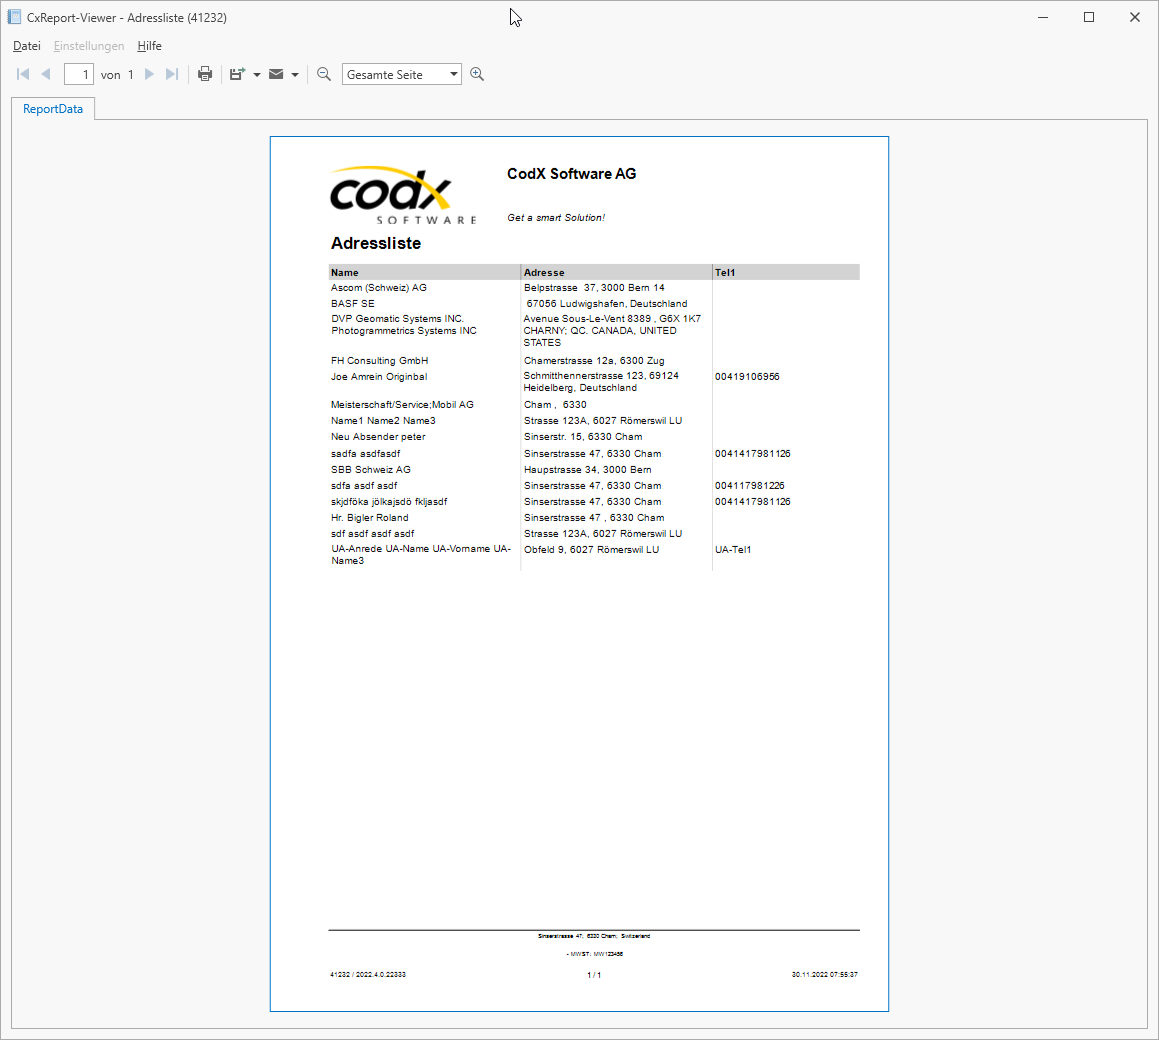Open the print dialog via printer icon
The height and width of the screenshot is (1040, 1159).
pyautogui.click(x=205, y=73)
